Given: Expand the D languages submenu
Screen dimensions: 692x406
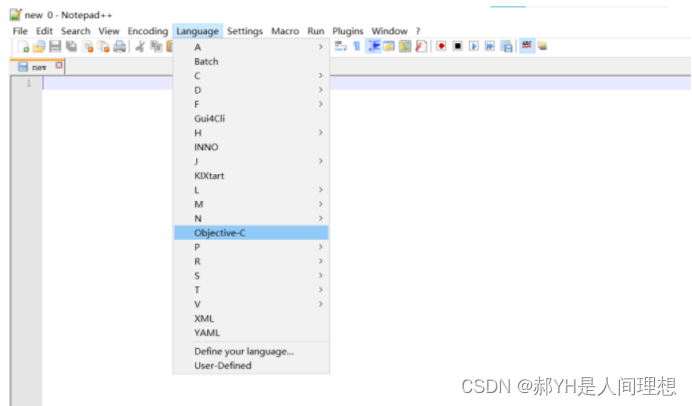Looking at the screenshot, I should pos(251,90).
